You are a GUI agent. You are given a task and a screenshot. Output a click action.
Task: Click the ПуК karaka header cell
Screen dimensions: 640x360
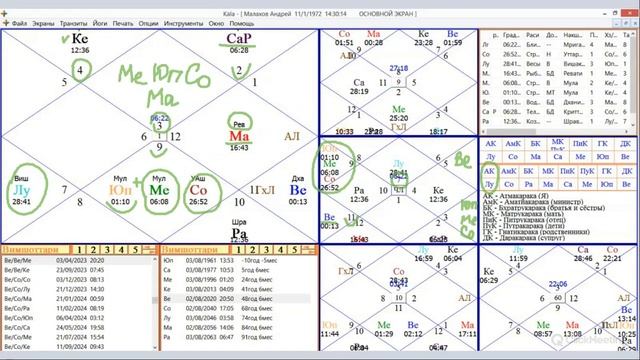click(587, 171)
